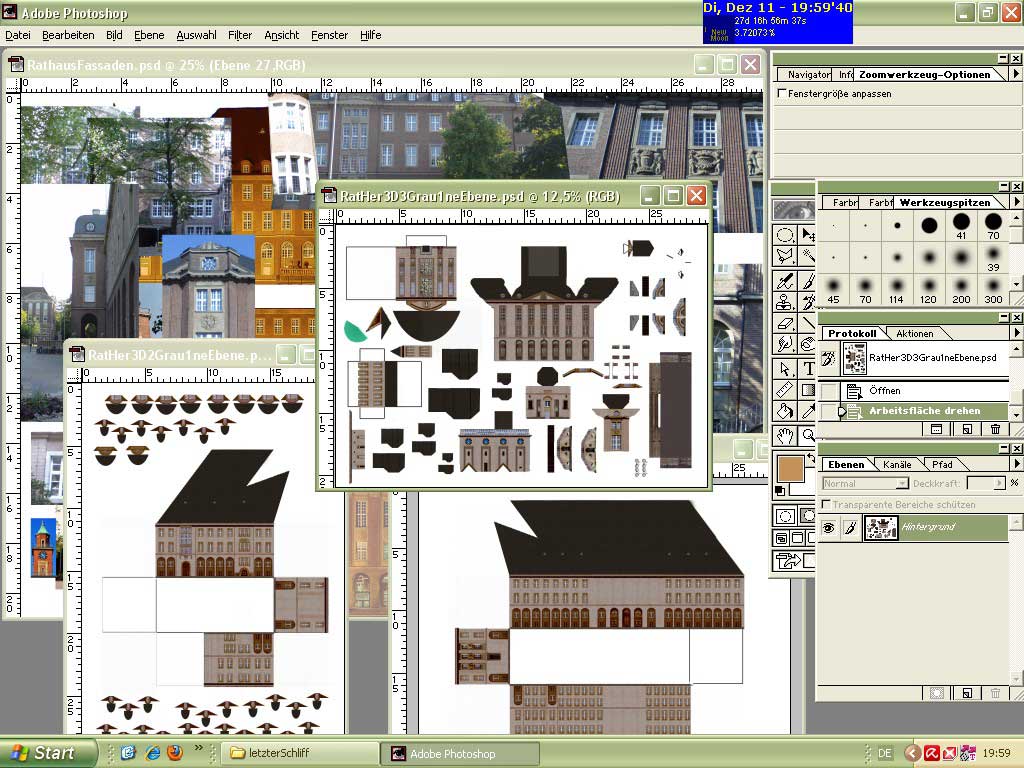Hide the Hintergrund layer eye icon

[829, 528]
